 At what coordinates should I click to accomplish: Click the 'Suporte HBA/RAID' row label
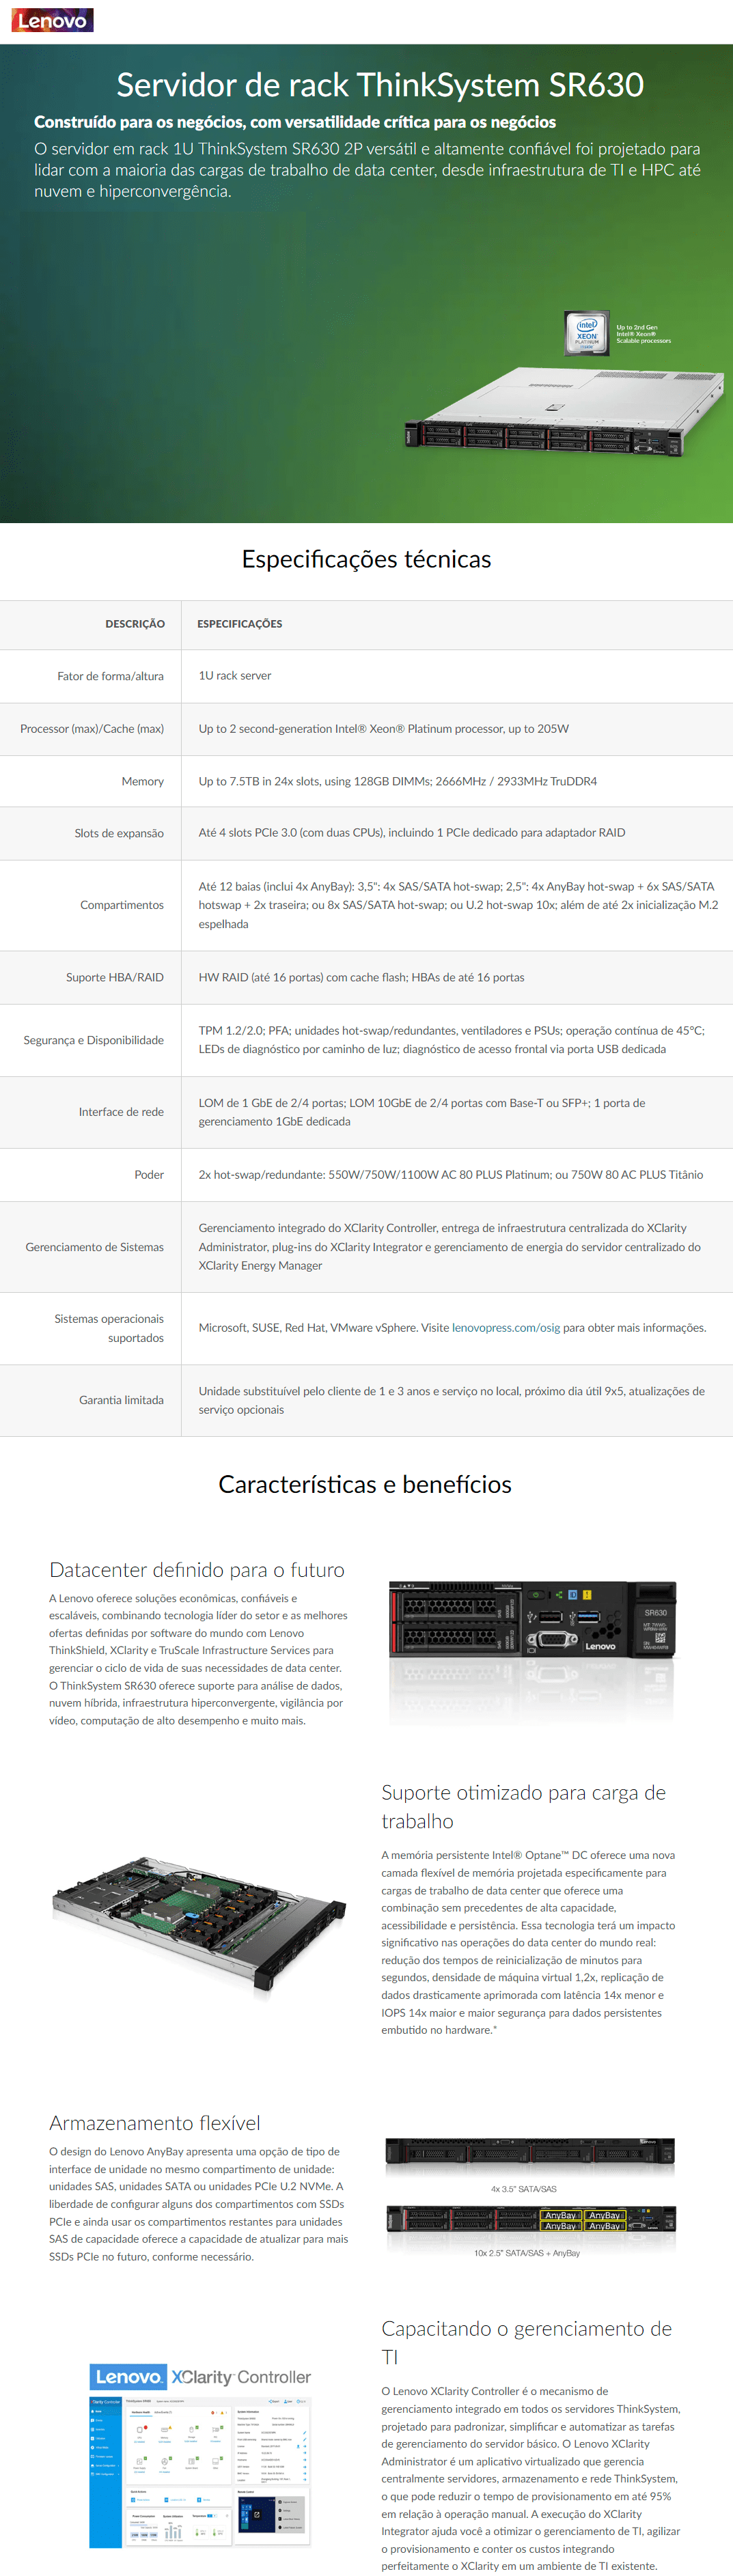pyautogui.click(x=115, y=978)
